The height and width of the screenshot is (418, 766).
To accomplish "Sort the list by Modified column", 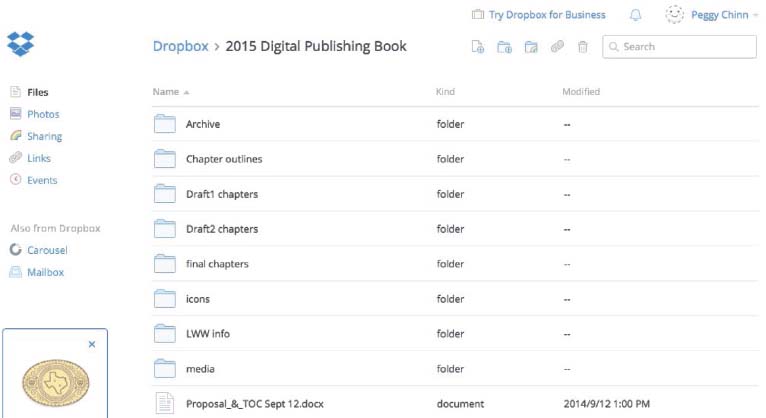I will pos(581,91).
